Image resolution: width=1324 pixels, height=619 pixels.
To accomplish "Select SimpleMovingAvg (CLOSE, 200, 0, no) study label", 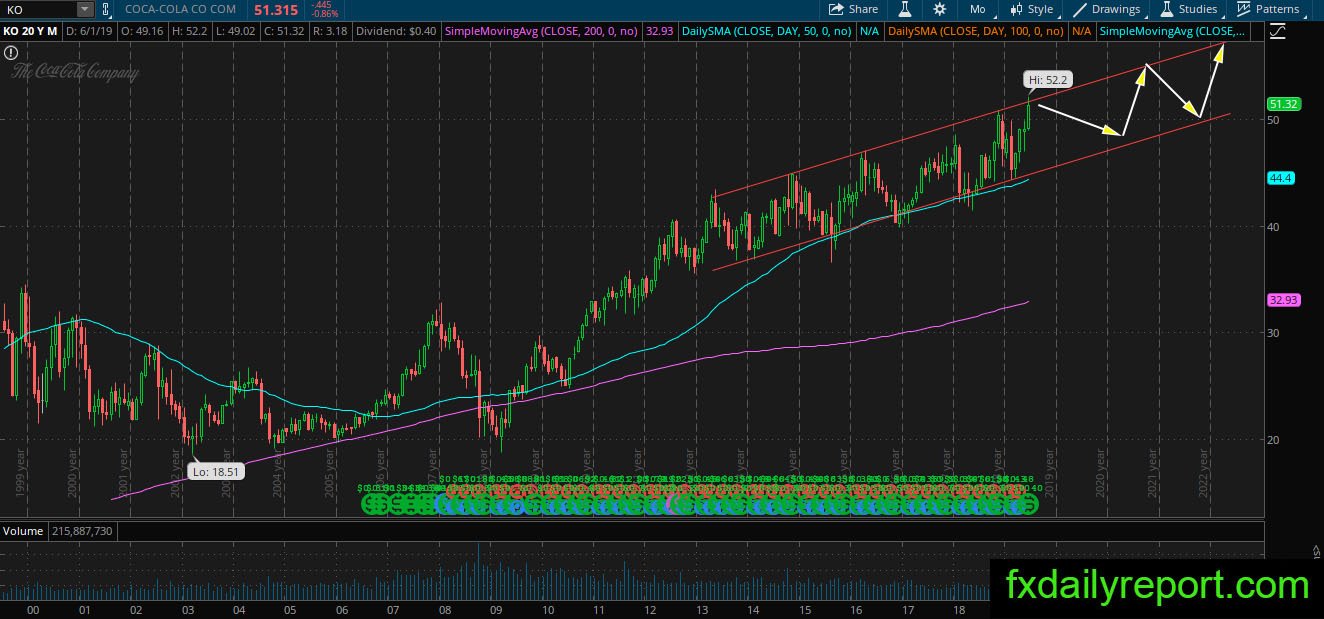I will (x=541, y=32).
